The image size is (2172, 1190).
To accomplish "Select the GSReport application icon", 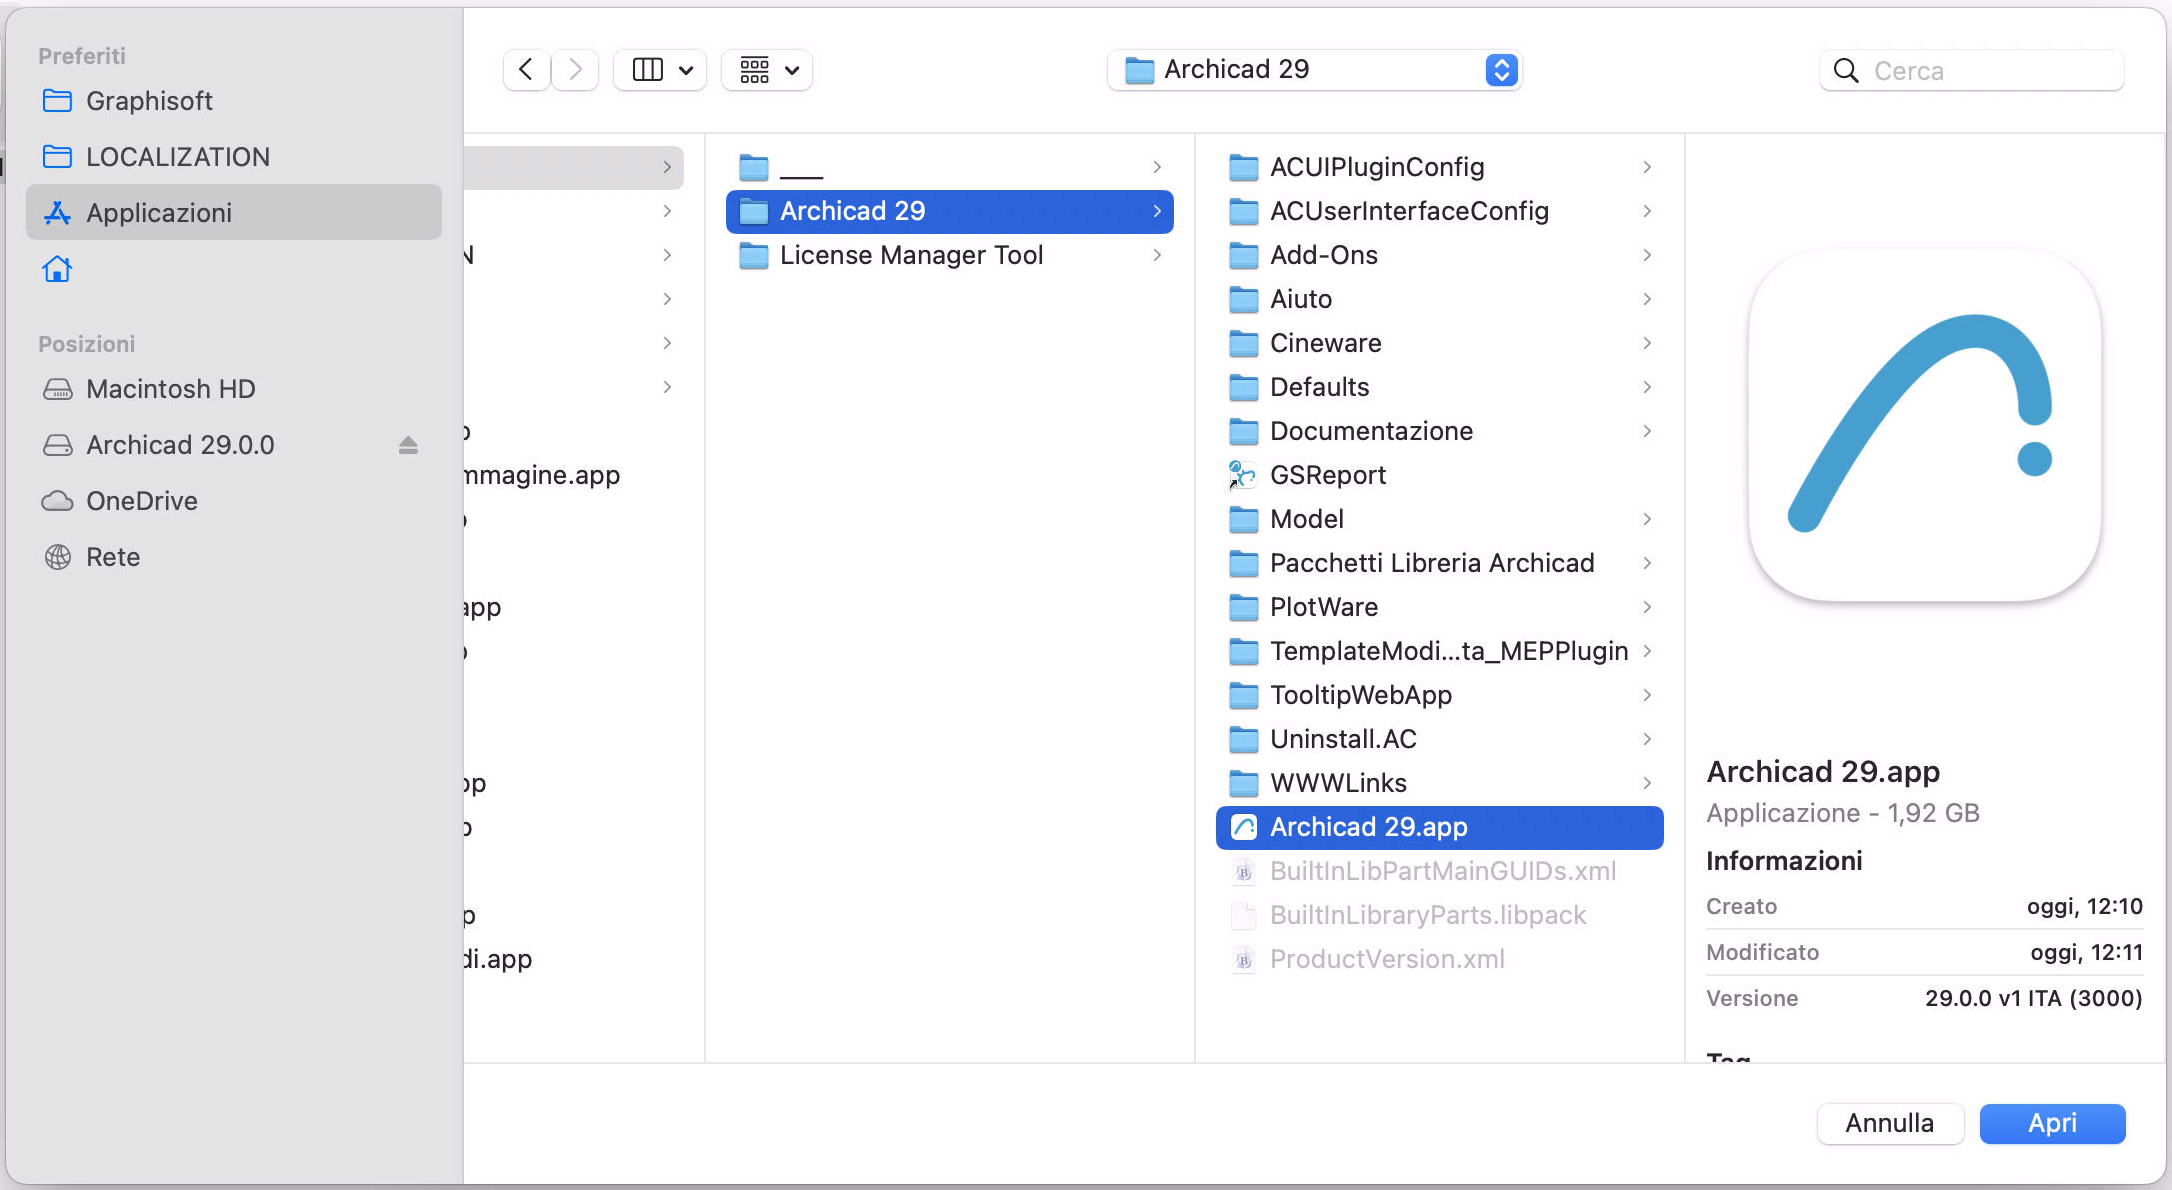I will [x=1243, y=475].
